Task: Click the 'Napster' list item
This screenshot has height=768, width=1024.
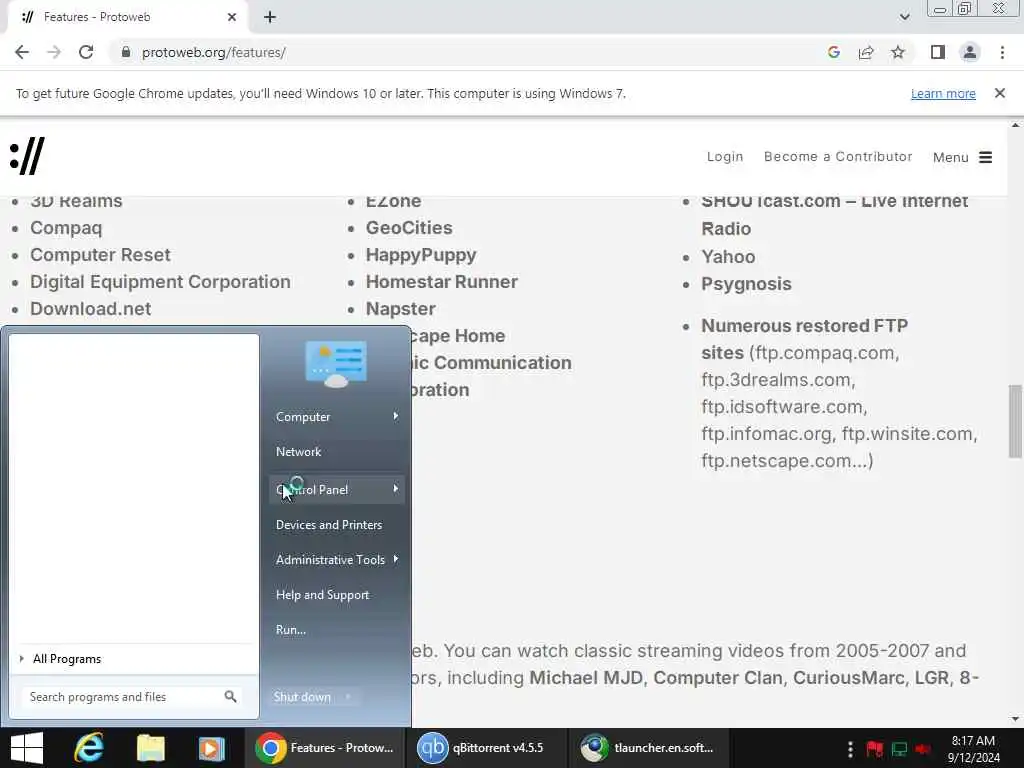Action: 400,309
